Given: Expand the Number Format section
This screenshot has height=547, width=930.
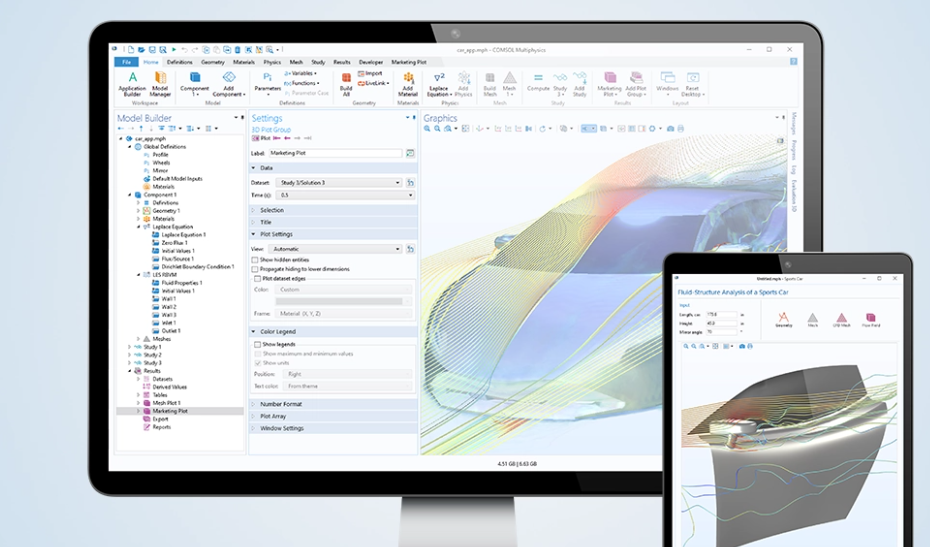Looking at the screenshot, I should click(333, 404).
